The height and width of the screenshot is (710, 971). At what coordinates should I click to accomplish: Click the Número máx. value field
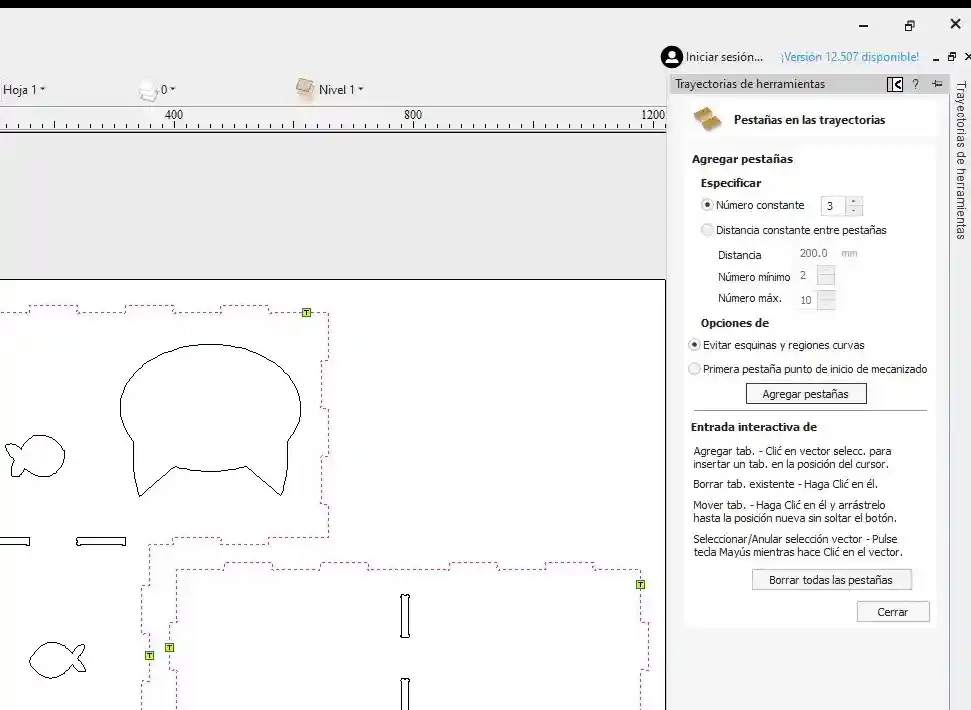pyautogui.click(x=807, y=300)
